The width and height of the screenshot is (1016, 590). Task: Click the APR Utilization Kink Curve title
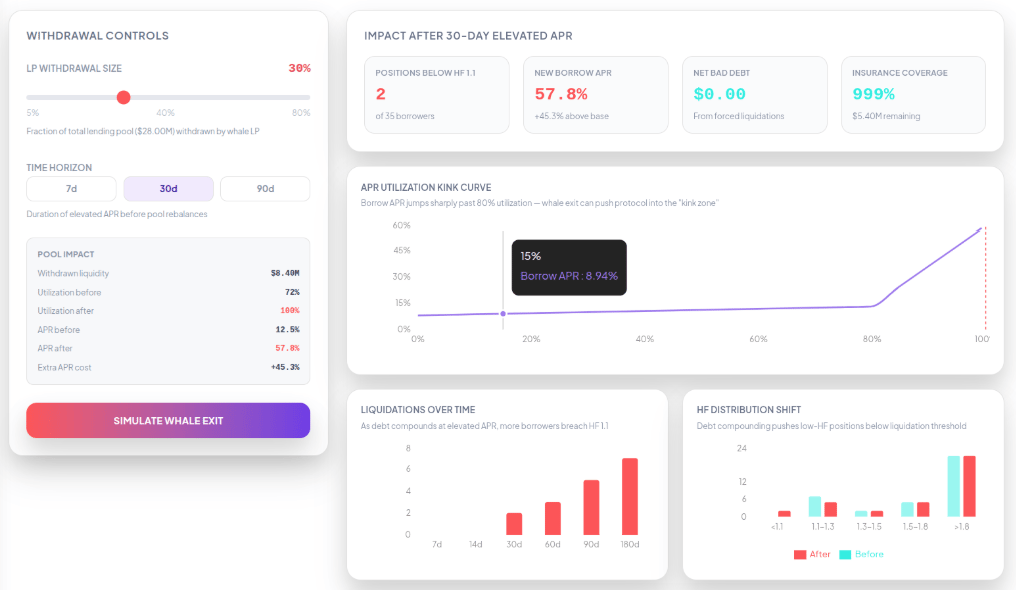click(x=426, y=187)
